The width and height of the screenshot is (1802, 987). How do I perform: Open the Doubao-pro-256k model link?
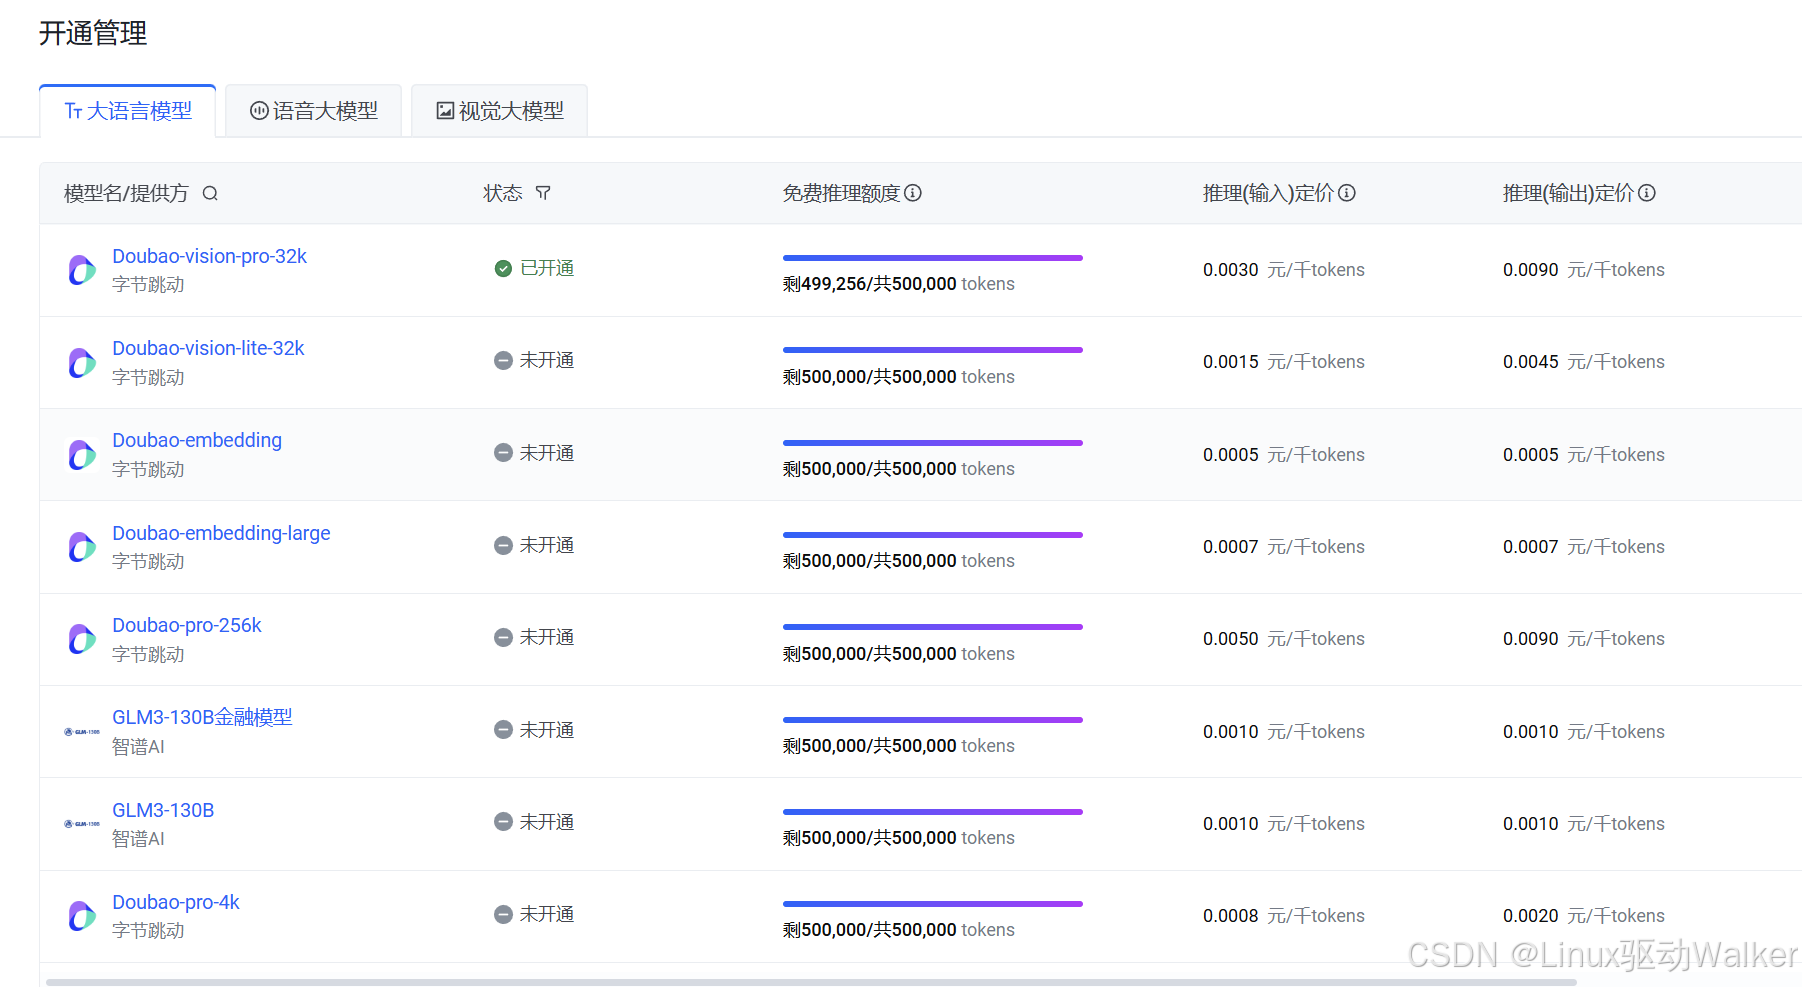click(187, 625)
